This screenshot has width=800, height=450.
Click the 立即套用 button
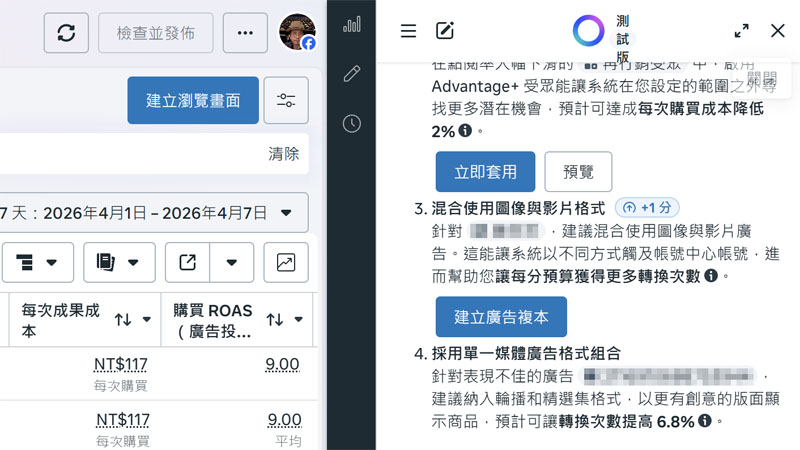pos(485,172)
